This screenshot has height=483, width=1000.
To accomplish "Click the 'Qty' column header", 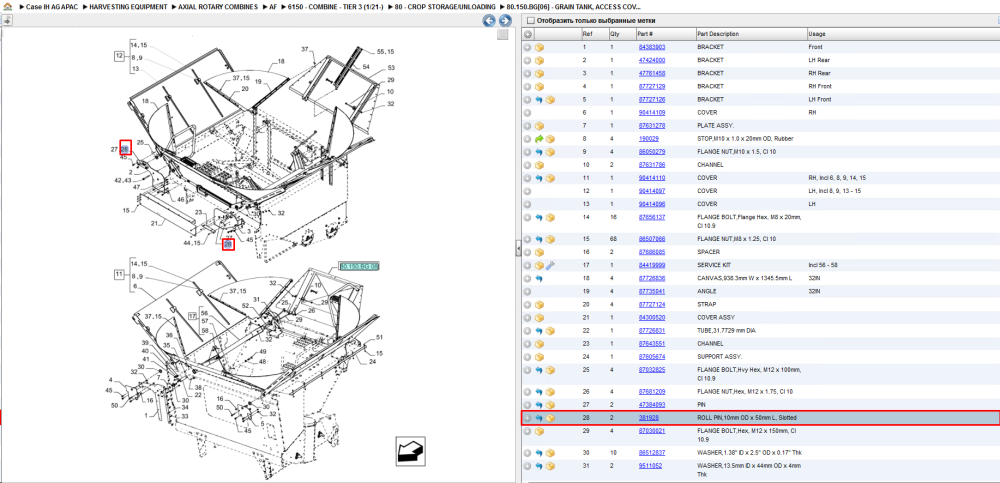I will point(621,34).
